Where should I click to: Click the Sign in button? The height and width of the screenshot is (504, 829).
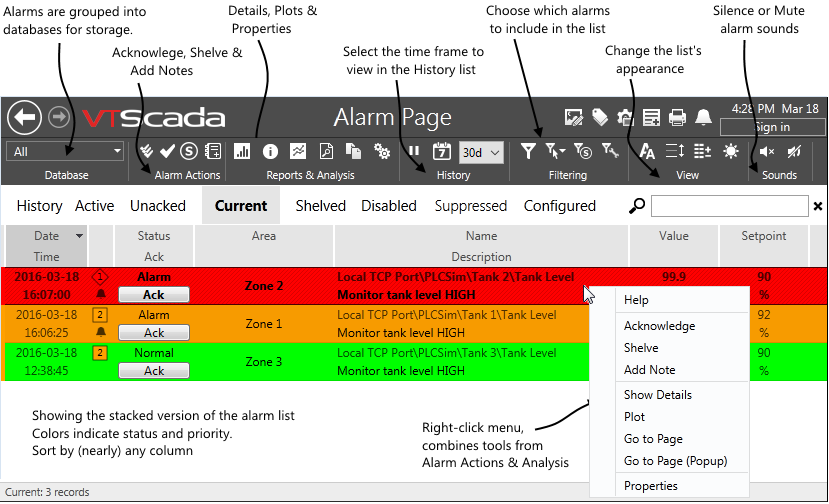[771, 127]
